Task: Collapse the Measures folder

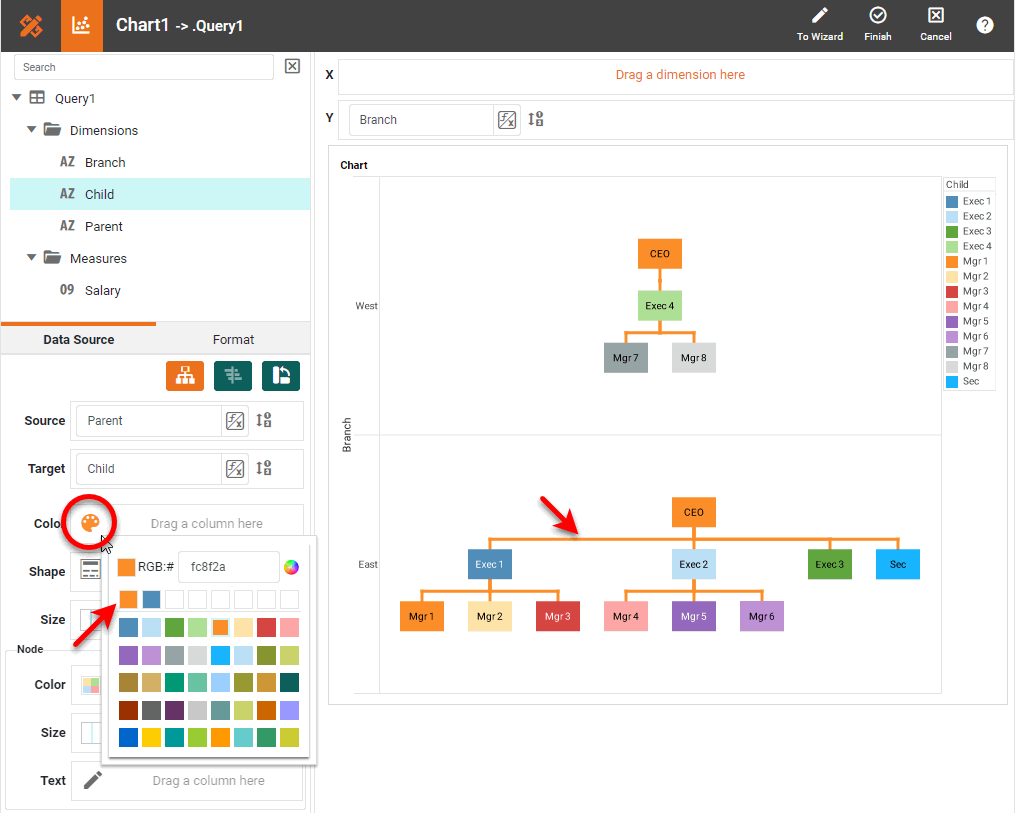Action: tap(32, 258)
